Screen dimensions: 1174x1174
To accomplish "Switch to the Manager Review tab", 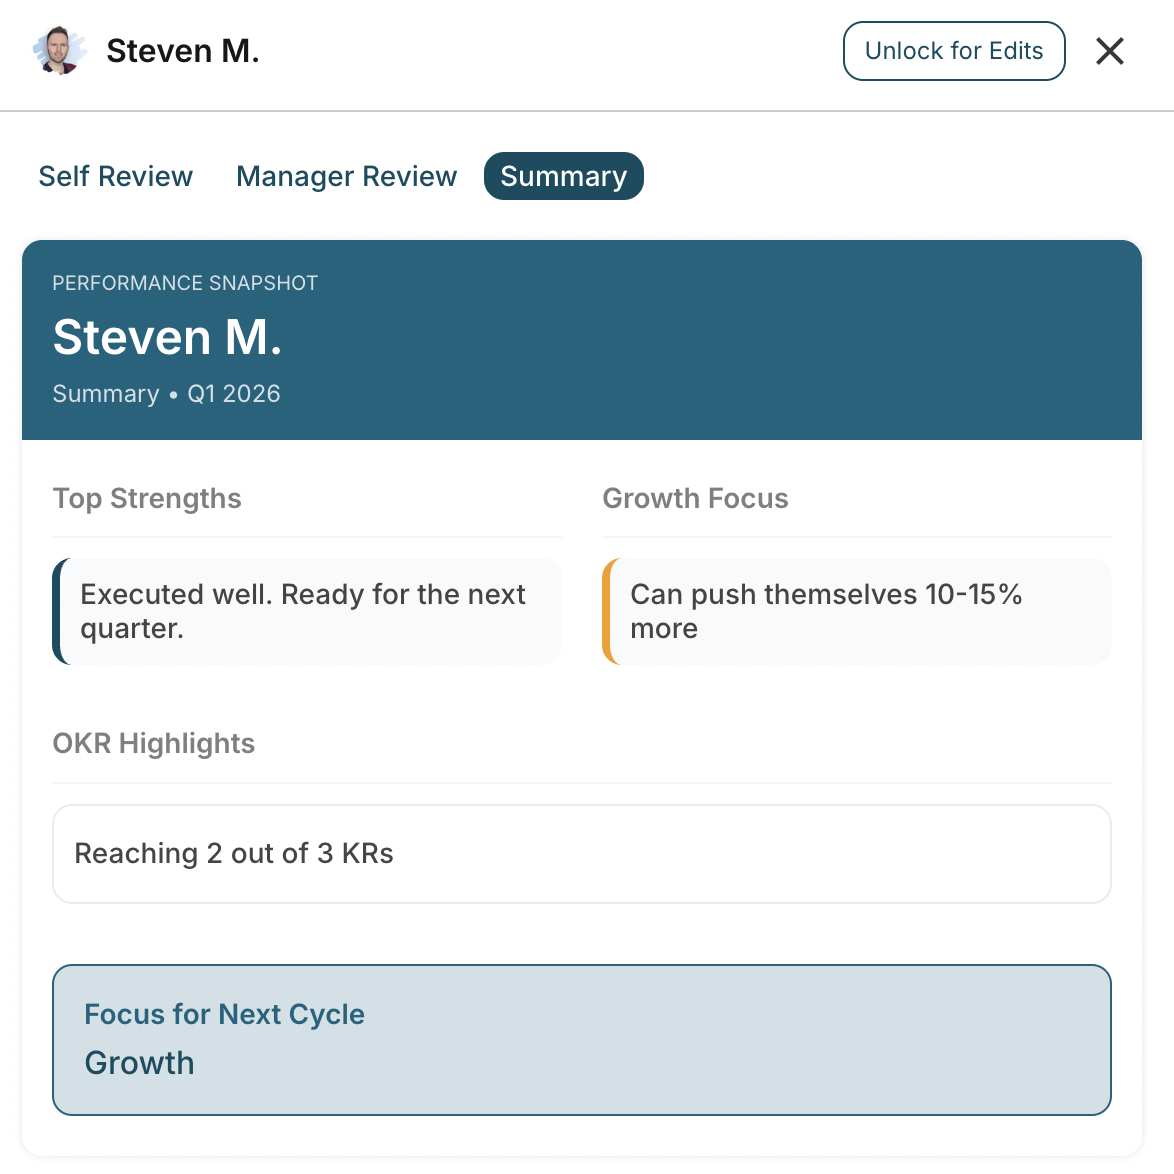I will (x=346, y=176).
